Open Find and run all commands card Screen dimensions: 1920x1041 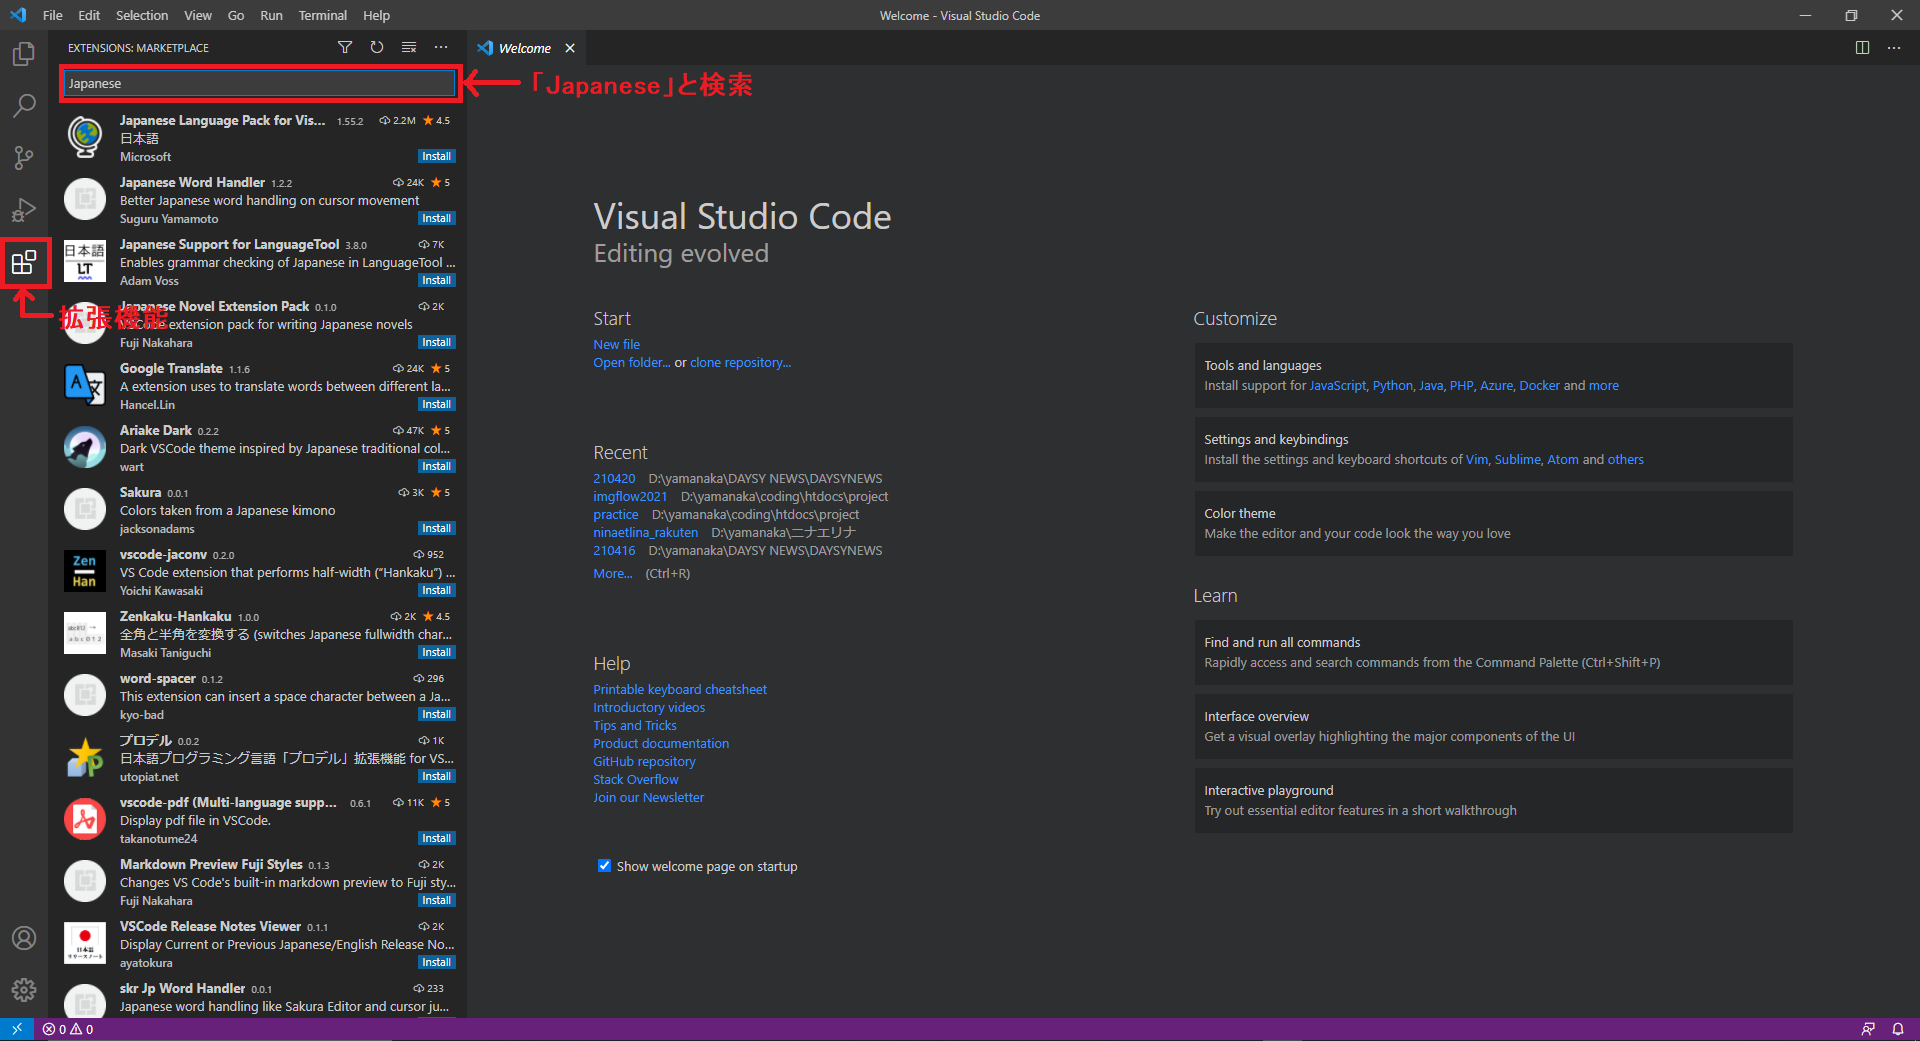(x=1493, y=652)
